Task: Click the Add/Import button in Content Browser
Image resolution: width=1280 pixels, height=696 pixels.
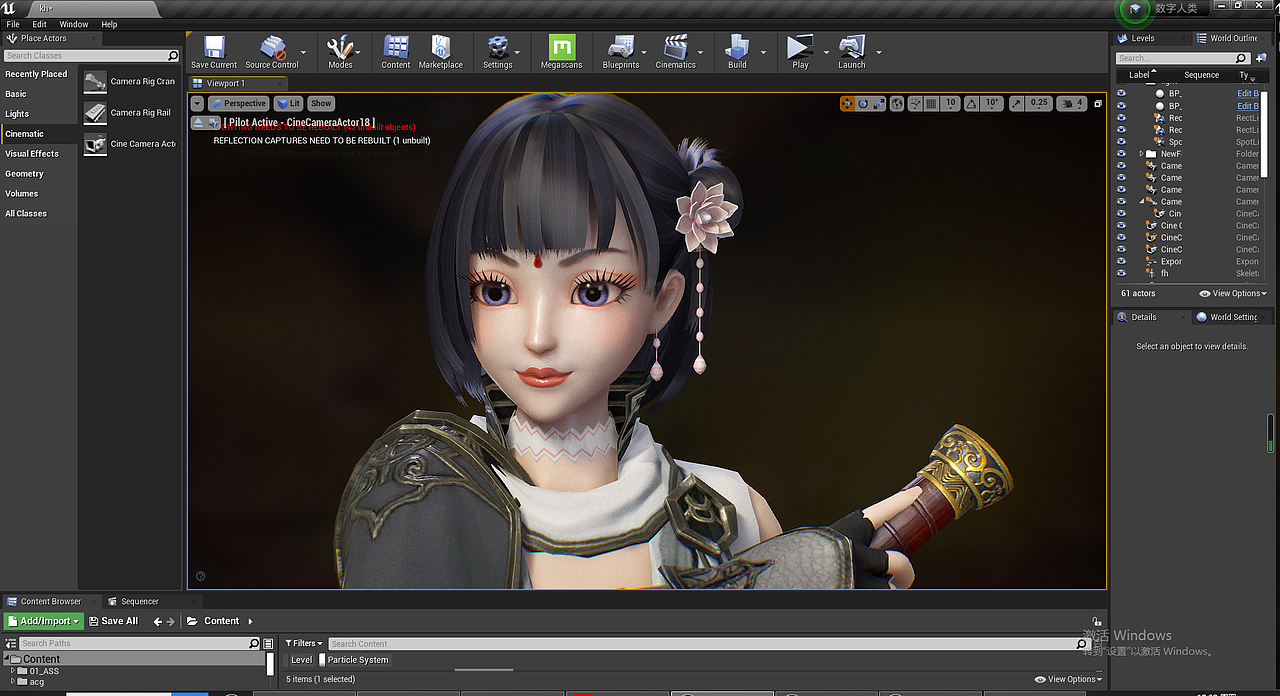Action: coord(42,620)
